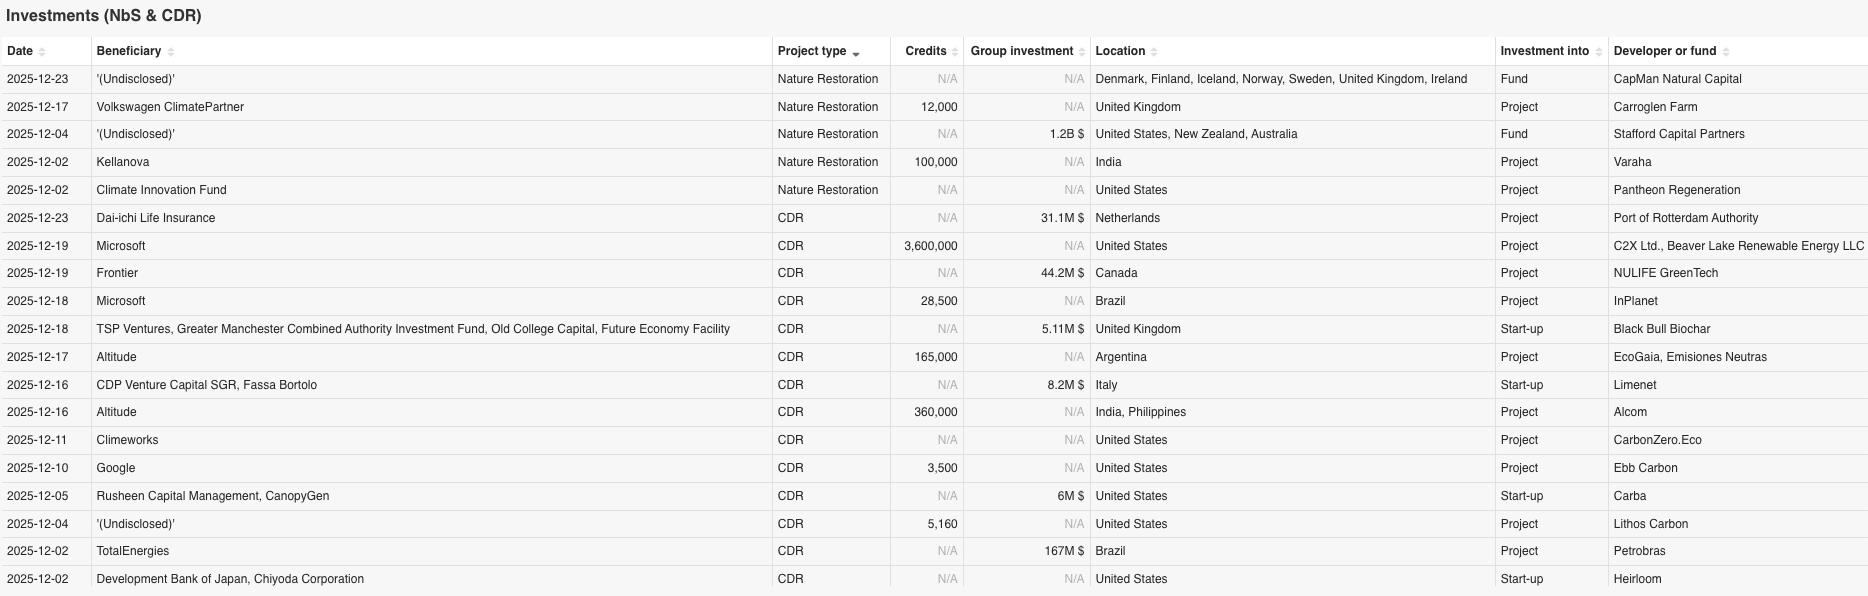
Task: Select the Volkswagen ClimatePartner beneficiary cell
Action: (170, 107)
